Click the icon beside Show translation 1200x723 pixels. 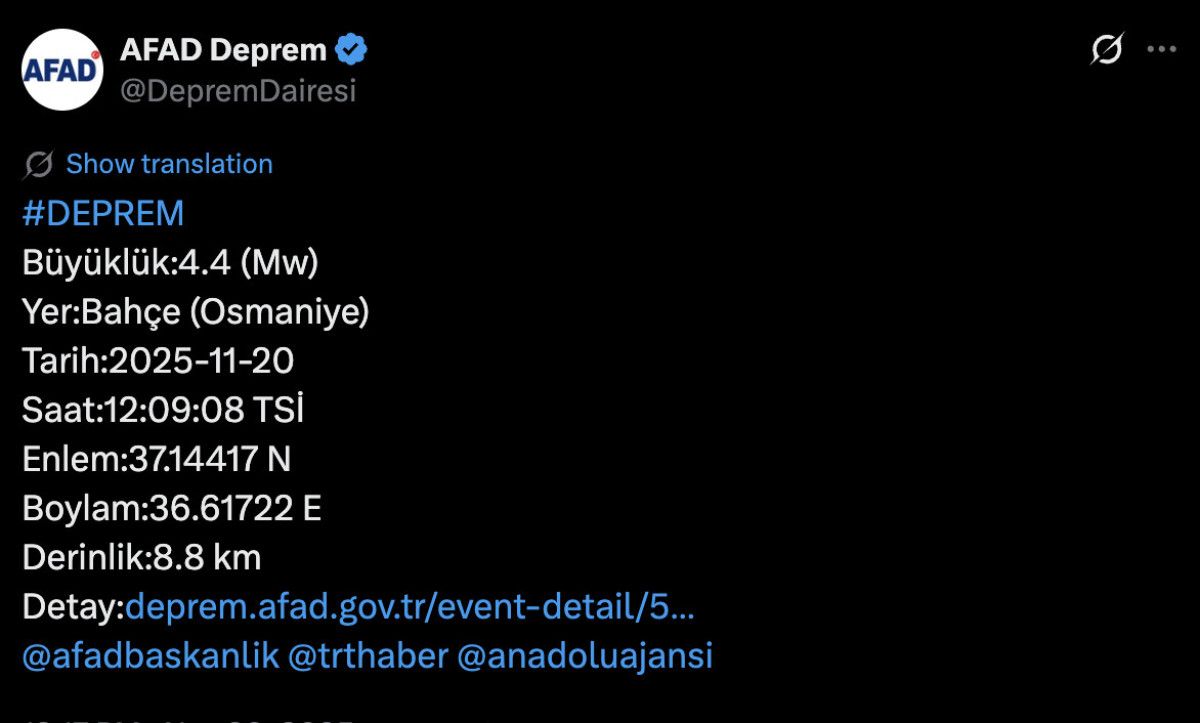pos(39,164)
